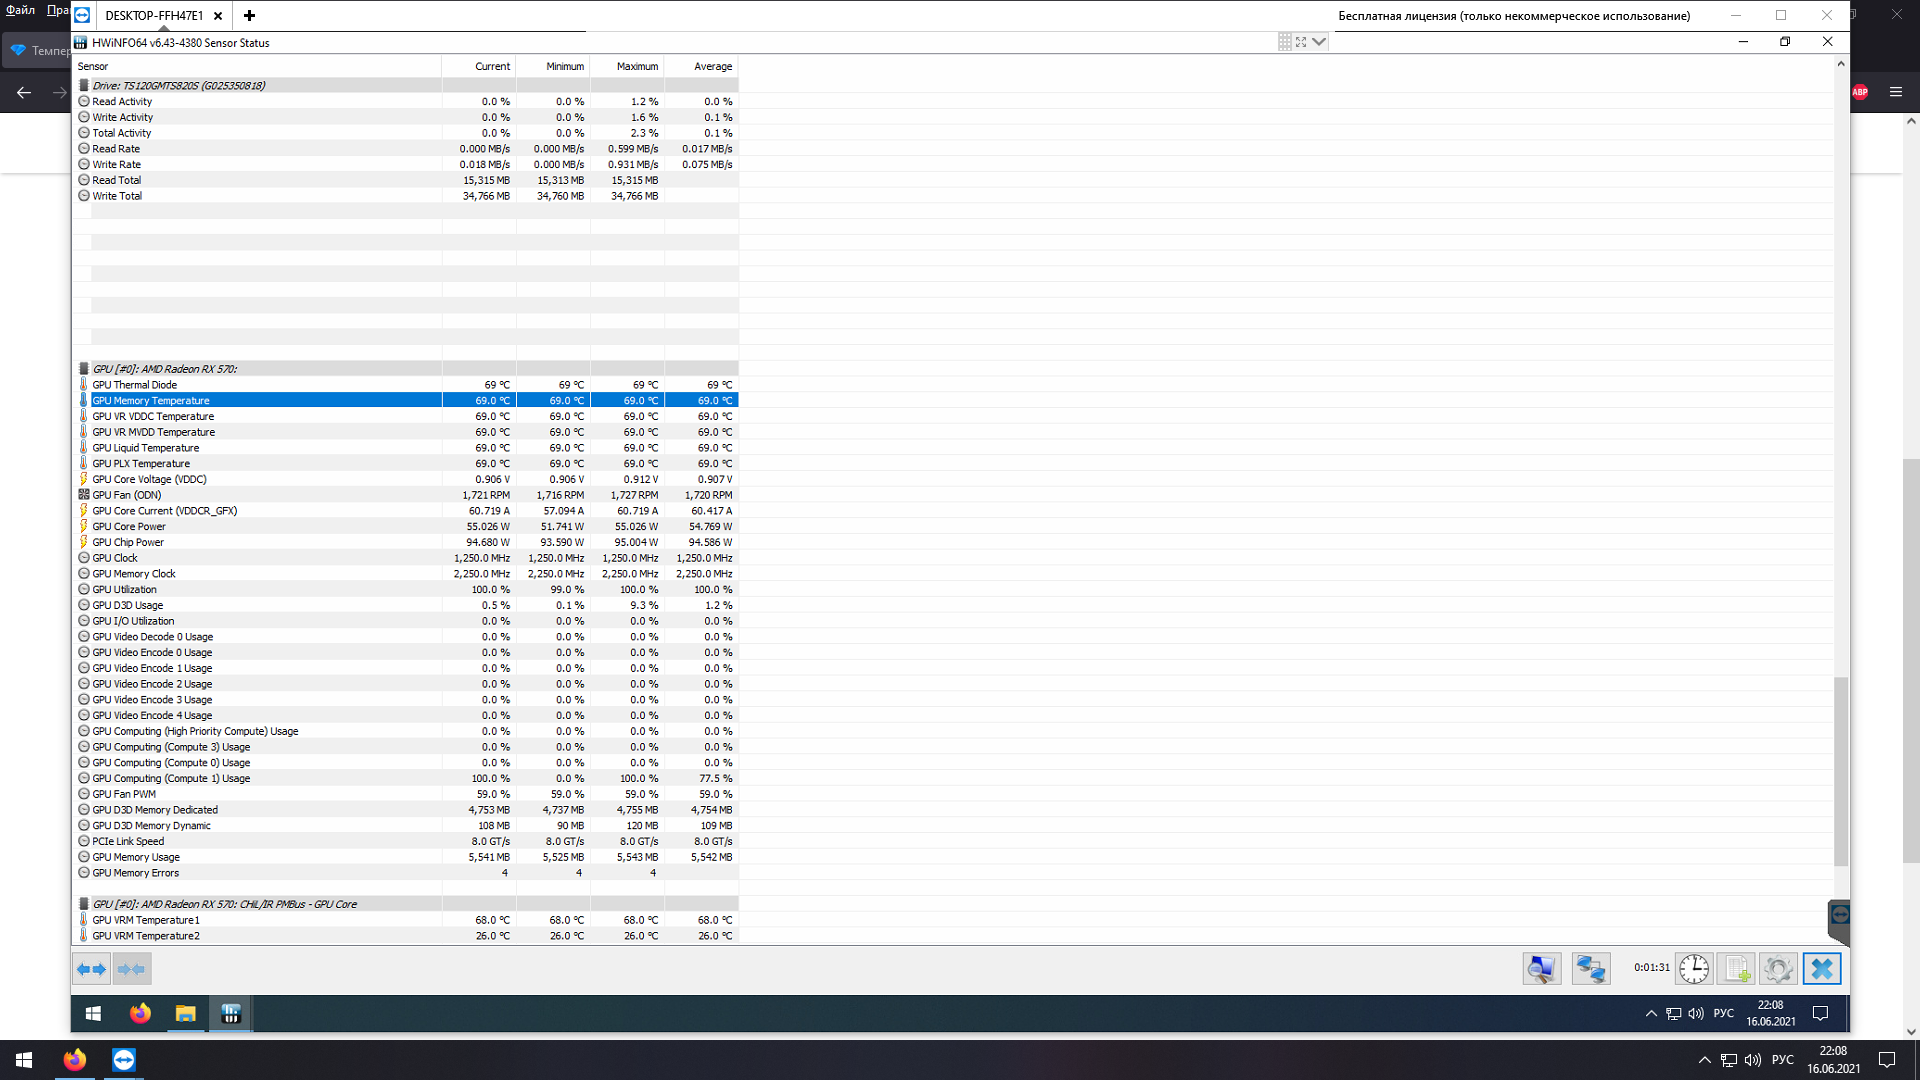Open the remote network computers icon
The image size is (1920, 1080).
click(1590, 968)
